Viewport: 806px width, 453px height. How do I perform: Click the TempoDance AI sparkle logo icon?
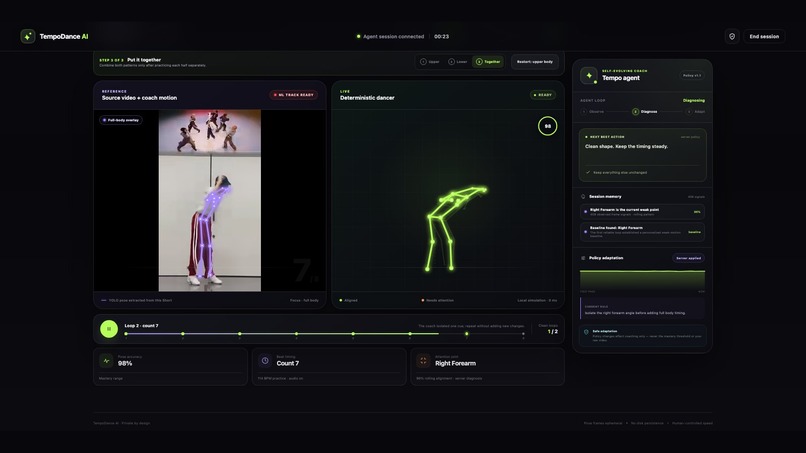tap(28, 37)
